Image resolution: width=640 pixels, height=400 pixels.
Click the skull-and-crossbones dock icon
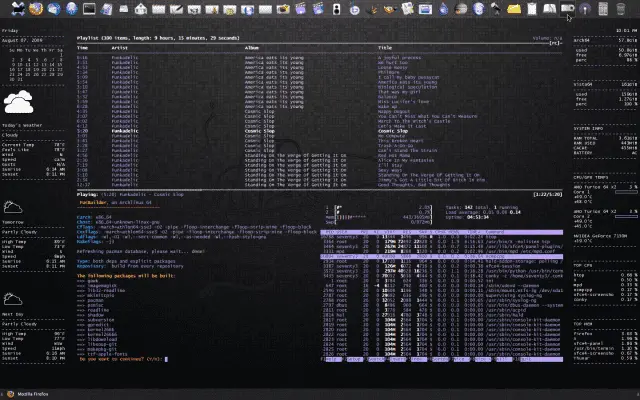point(18,8)
